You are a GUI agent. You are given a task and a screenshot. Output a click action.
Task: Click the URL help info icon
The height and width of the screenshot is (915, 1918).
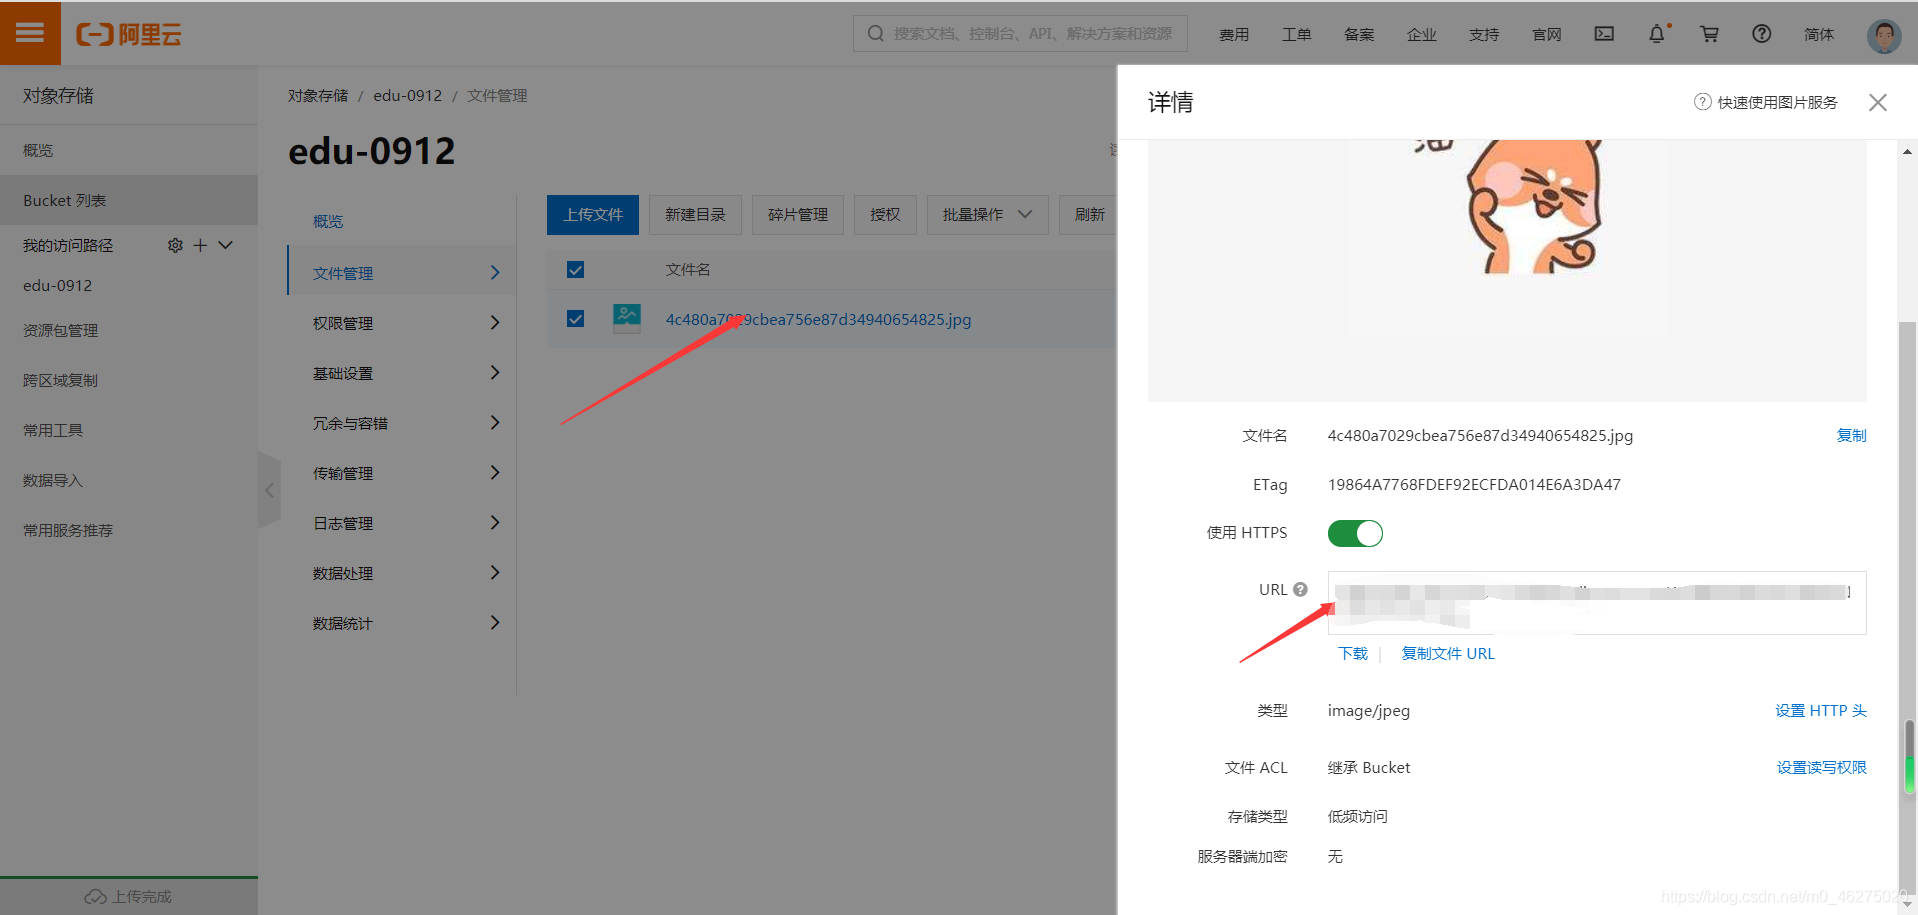tap(1300, 589)
